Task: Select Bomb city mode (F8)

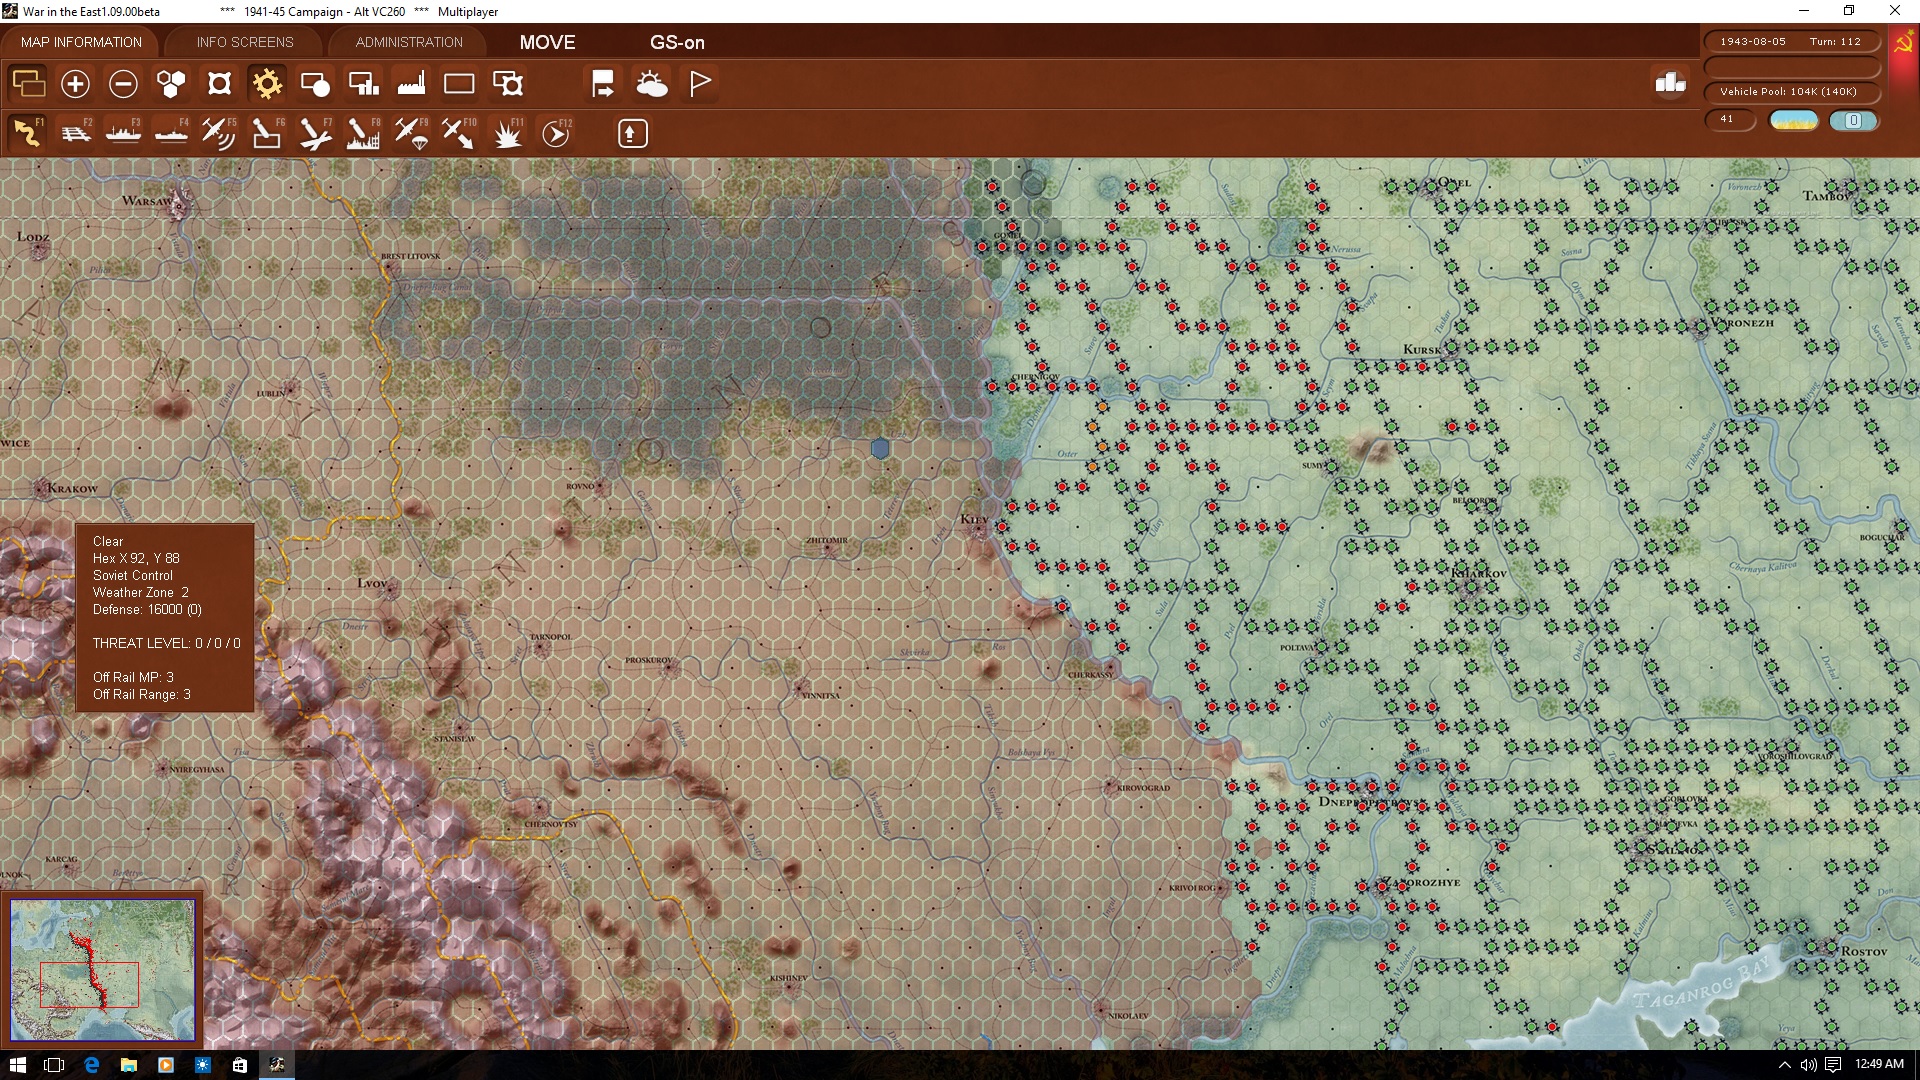Action: [363, 133]
